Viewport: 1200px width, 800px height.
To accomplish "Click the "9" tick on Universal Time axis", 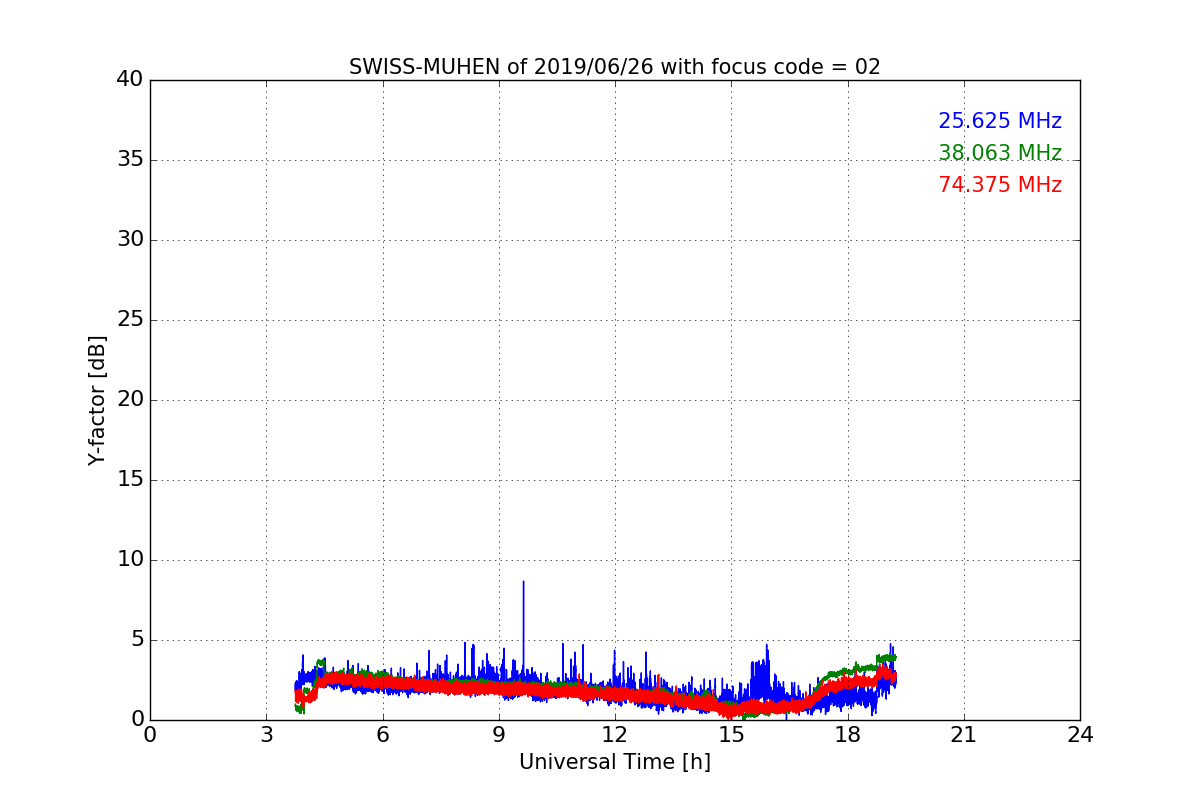I will click(x=499, y=735).
